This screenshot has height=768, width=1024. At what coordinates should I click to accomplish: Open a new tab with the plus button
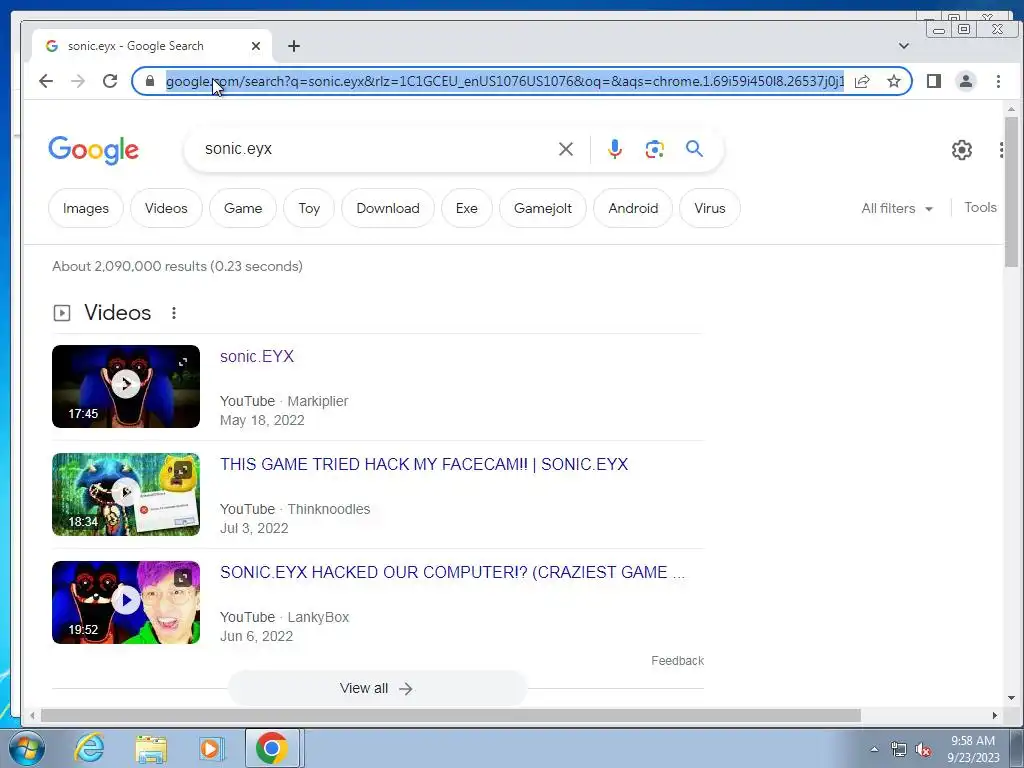tap(294, 46)
